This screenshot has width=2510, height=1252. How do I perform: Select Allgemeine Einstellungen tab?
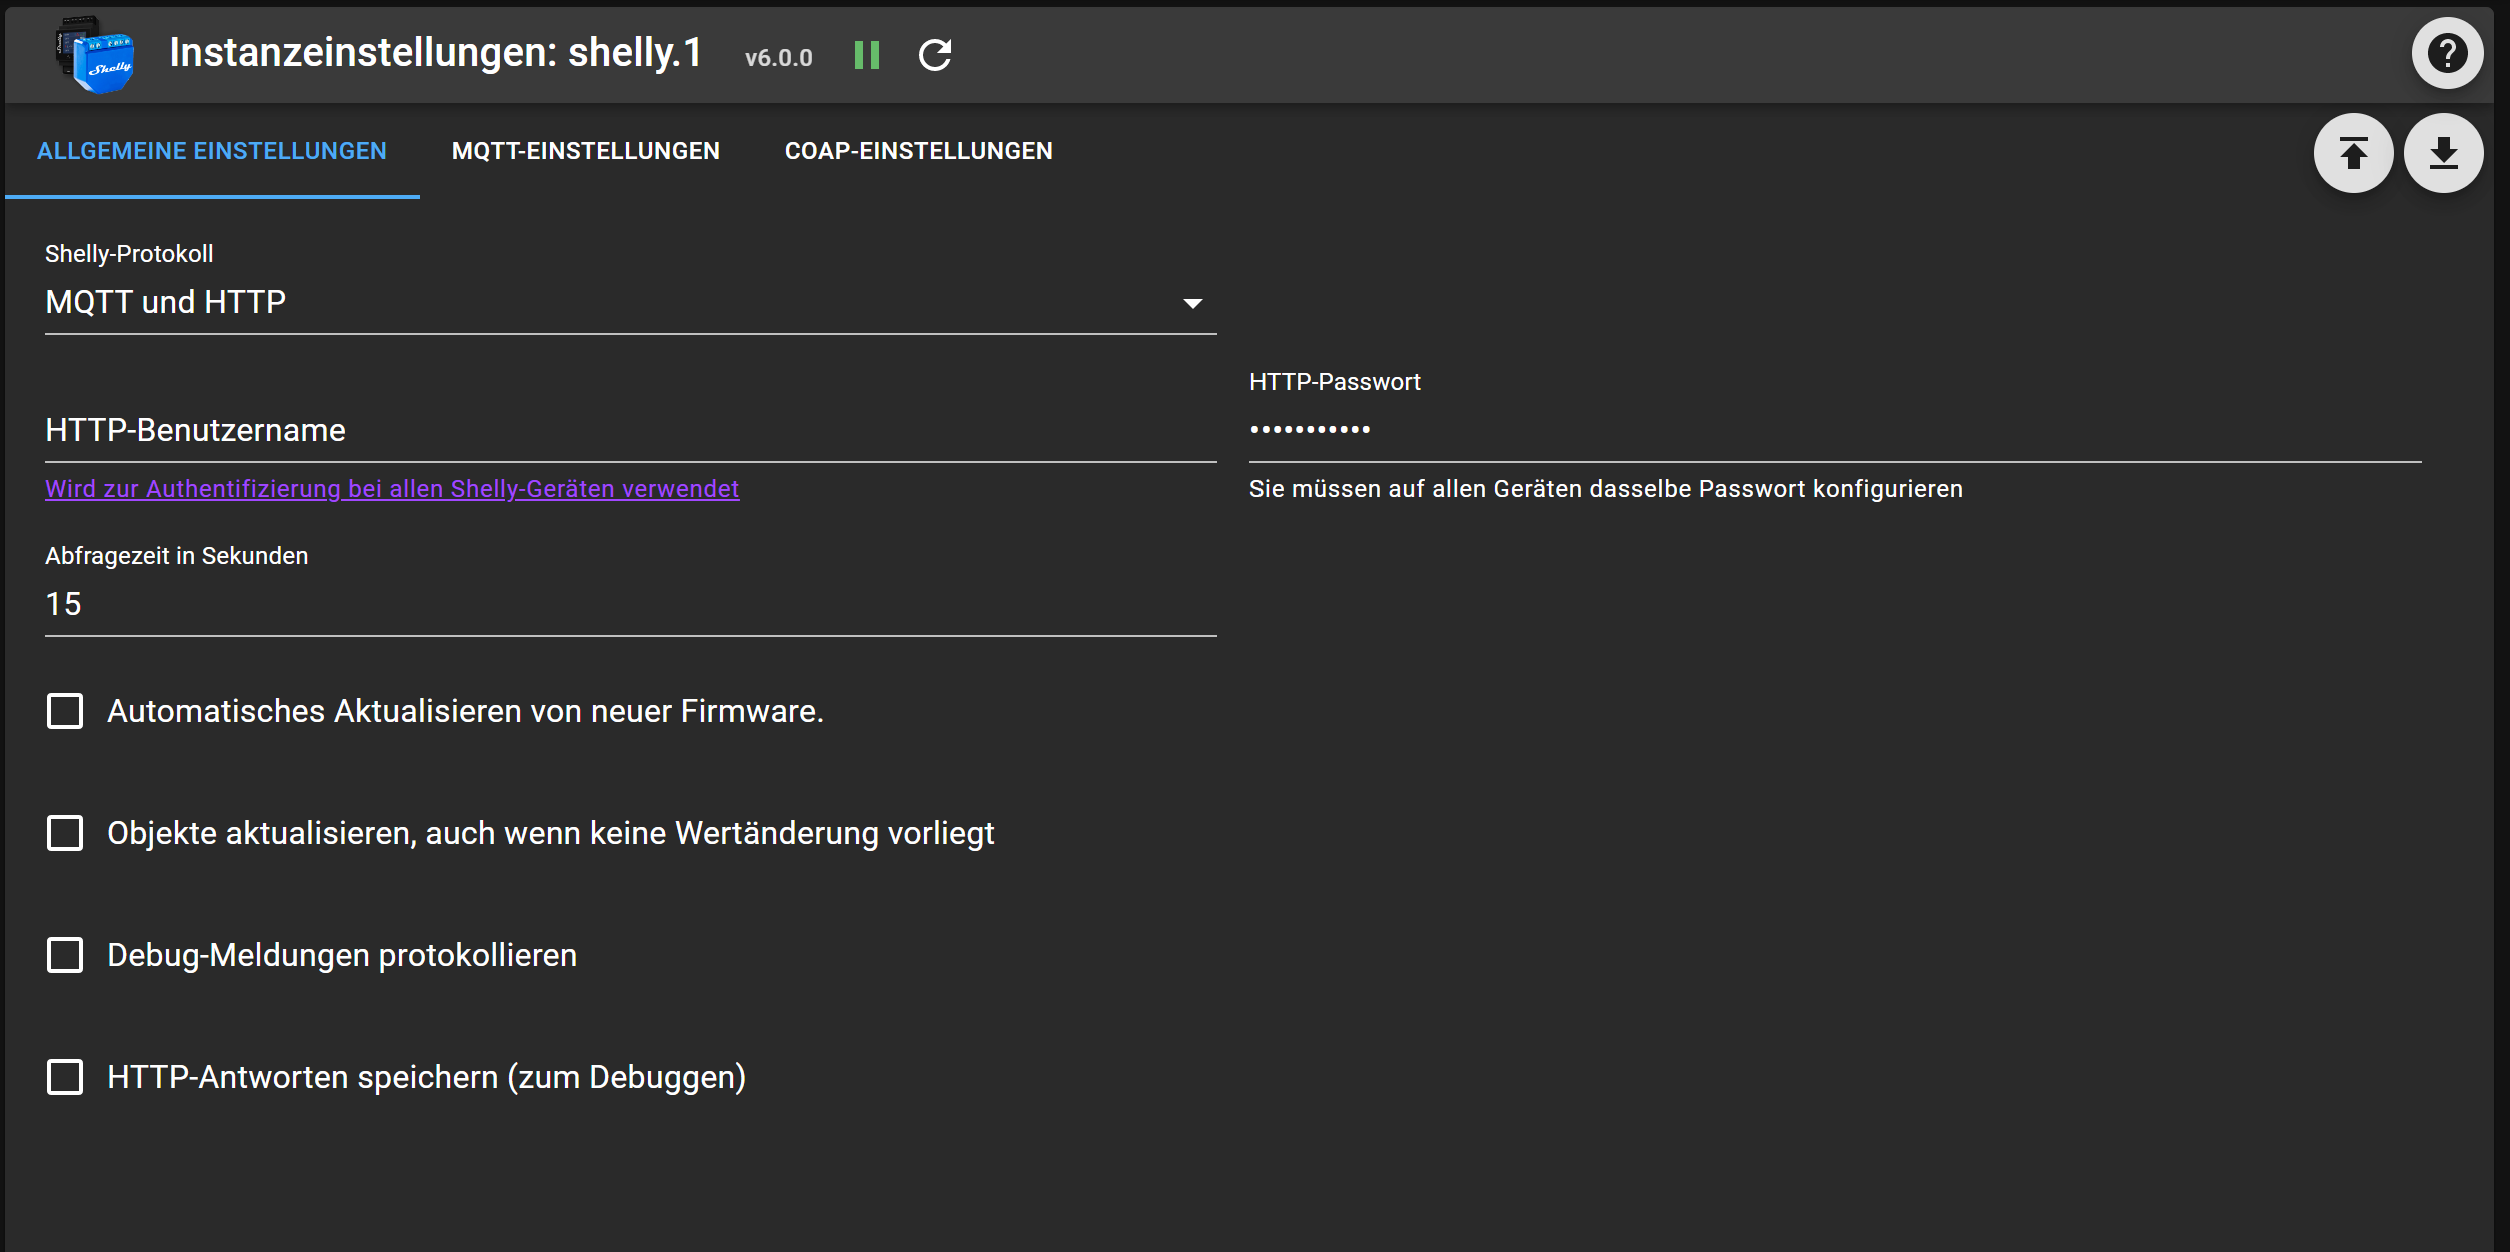pyautogui.click(x=212, y=151)
